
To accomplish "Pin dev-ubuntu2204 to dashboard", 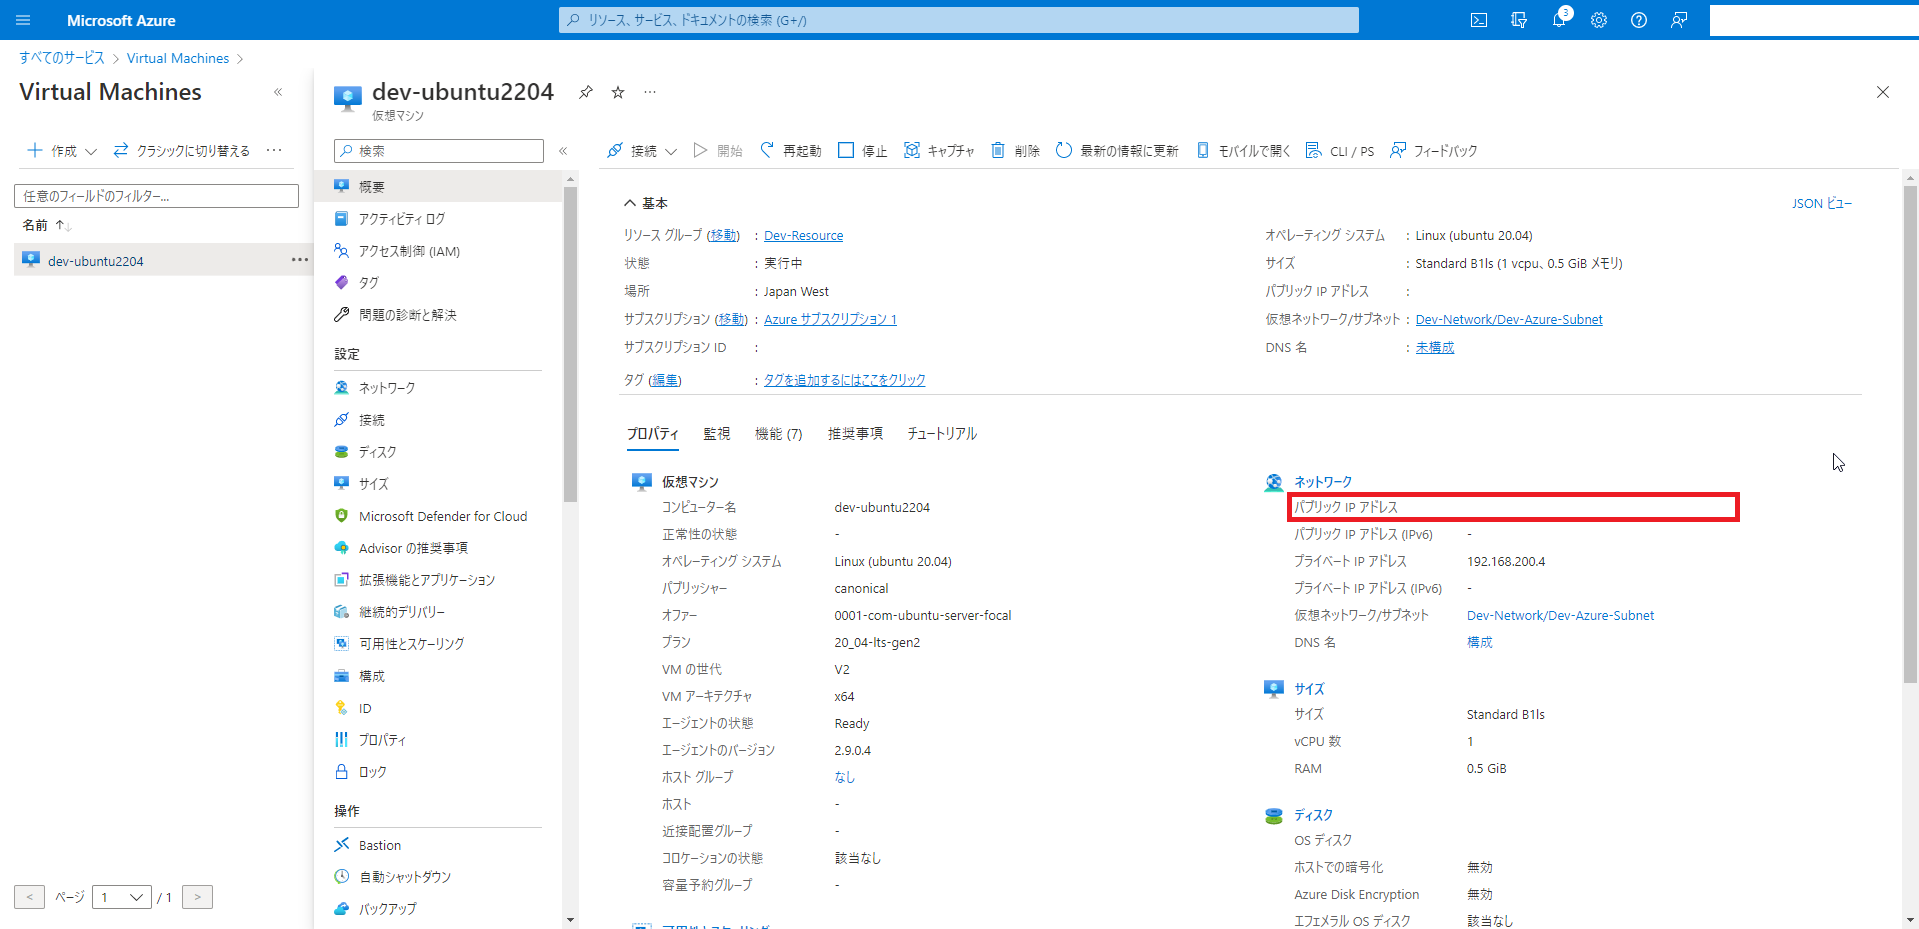I will [586, 92].
